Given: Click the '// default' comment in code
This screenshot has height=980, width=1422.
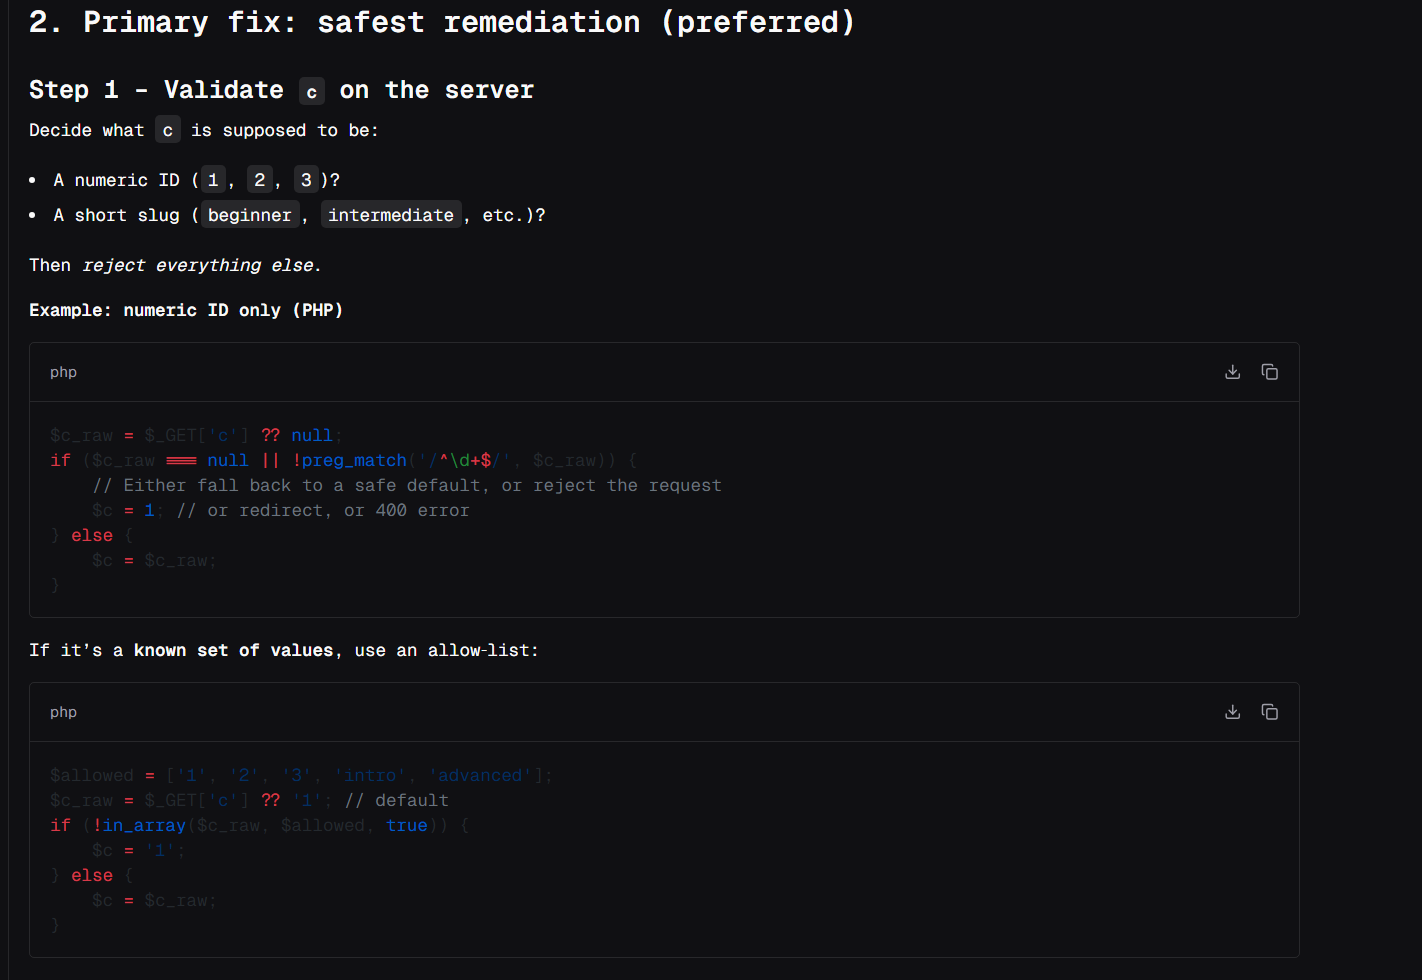Looking at the screenshot, I should click(x=396, y=800).
